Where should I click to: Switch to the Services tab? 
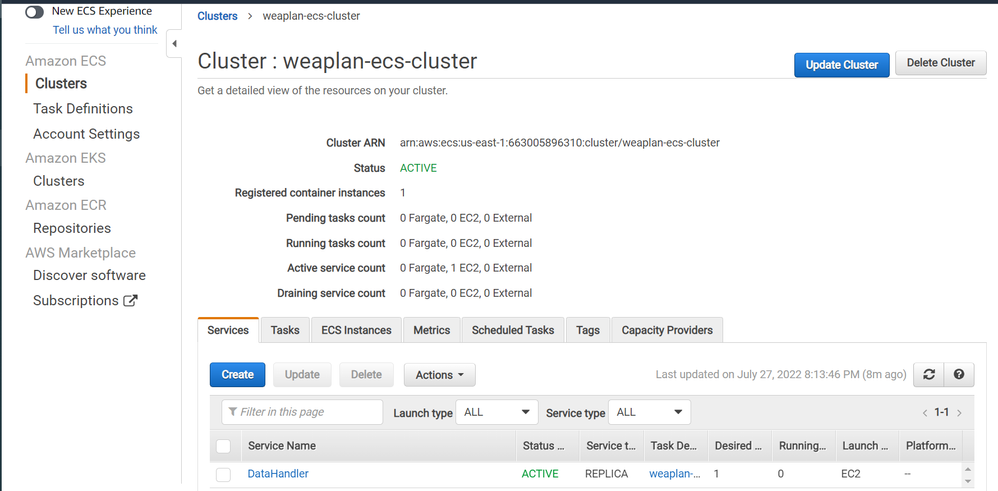[x=228, y=330]
